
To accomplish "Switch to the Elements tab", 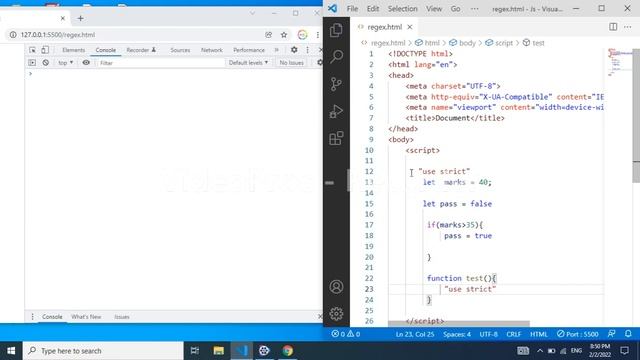I will tap(74, 50).
